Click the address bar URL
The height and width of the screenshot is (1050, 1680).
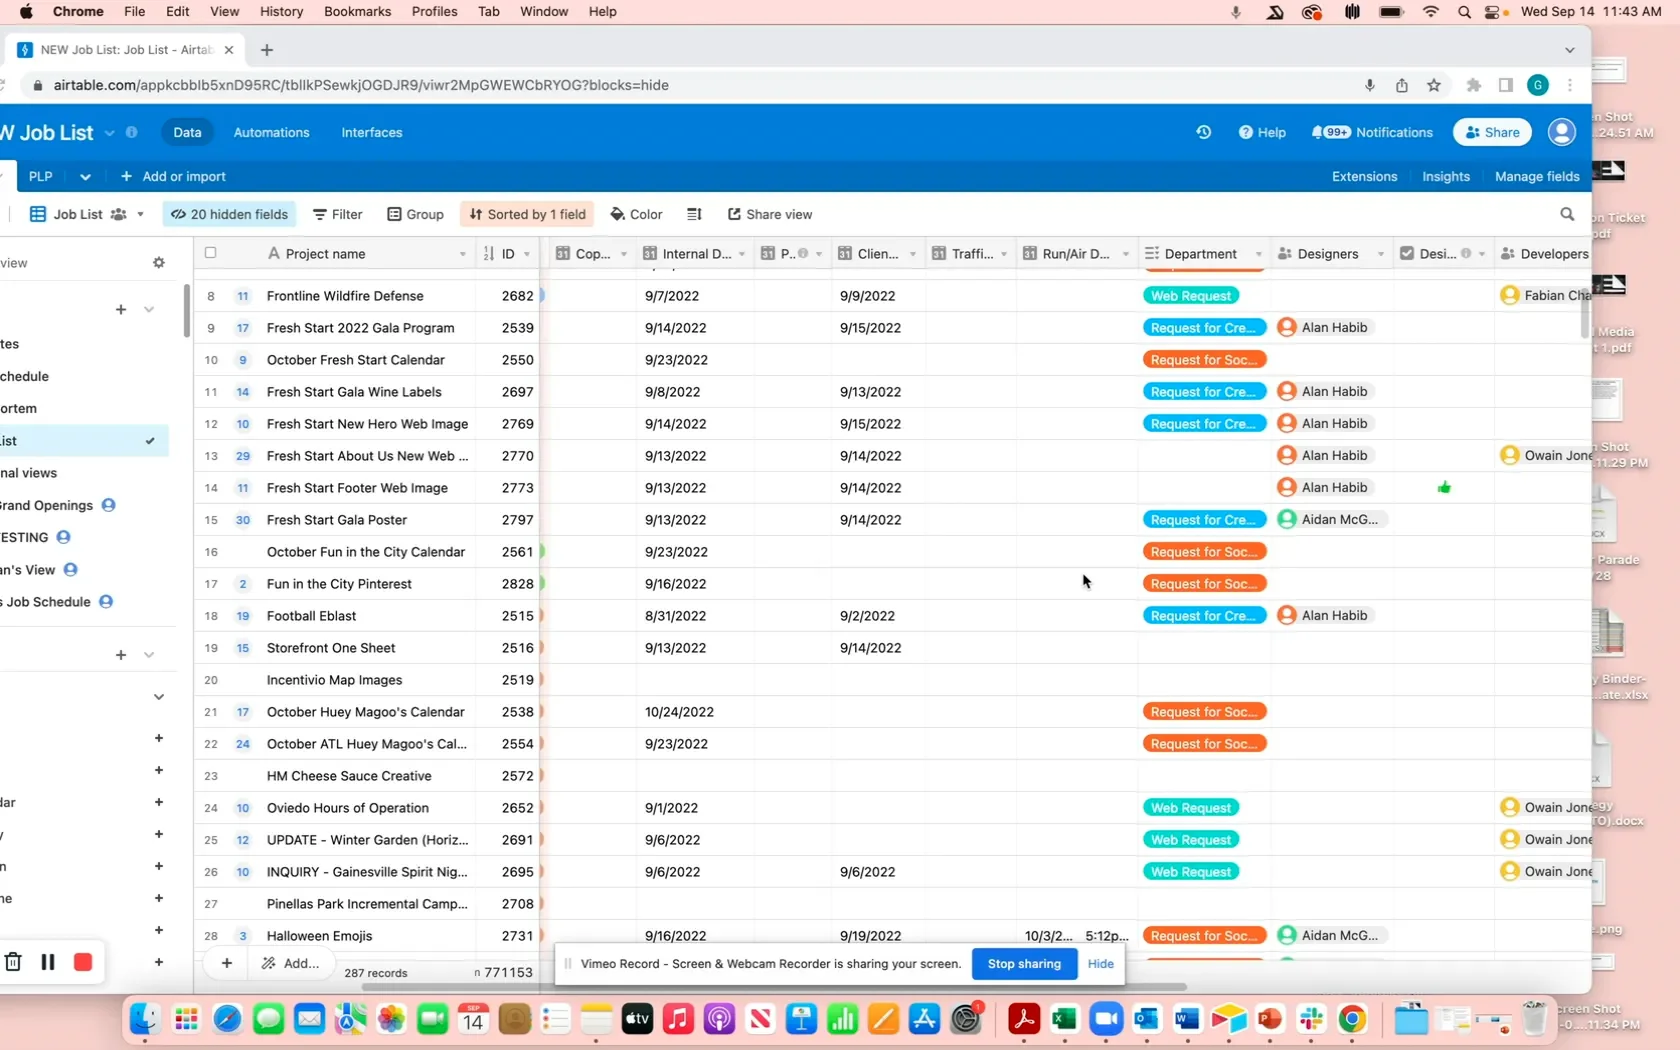pos(361,85)
